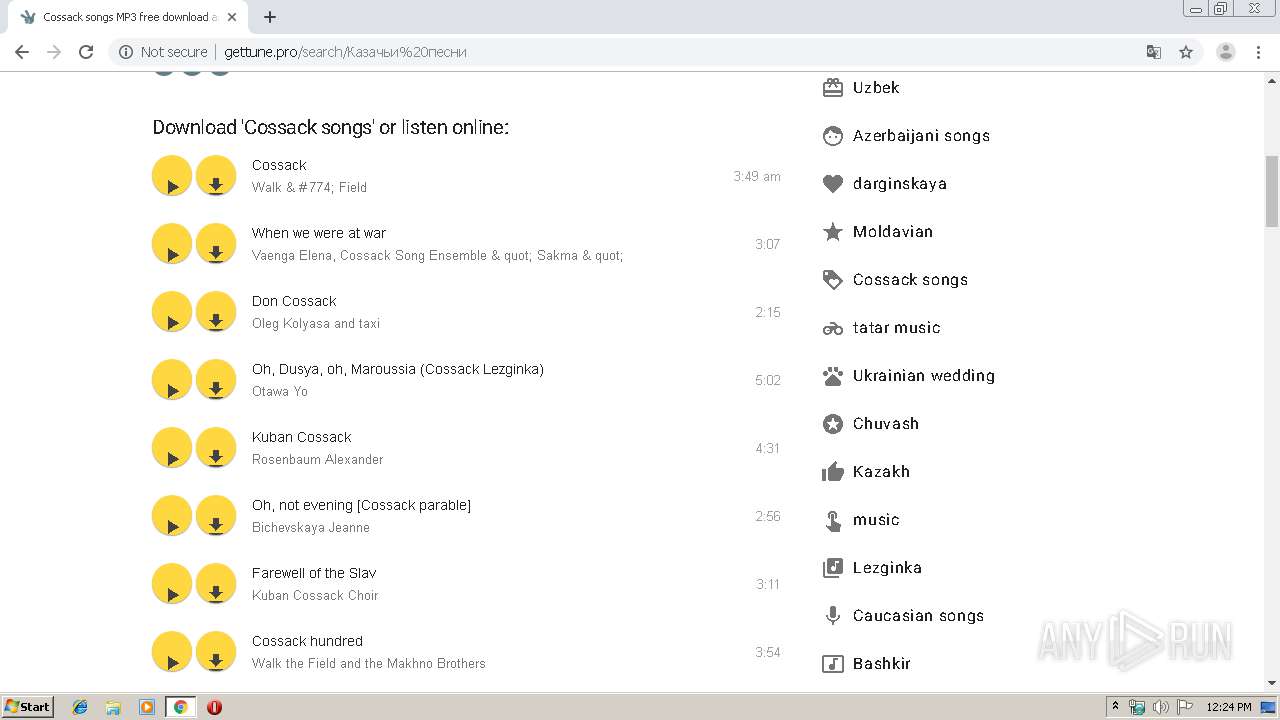The height and width of the screenshot is (720, 1280).
Task: Click the bike icon beside tatar music
Action: coord(833,328)
